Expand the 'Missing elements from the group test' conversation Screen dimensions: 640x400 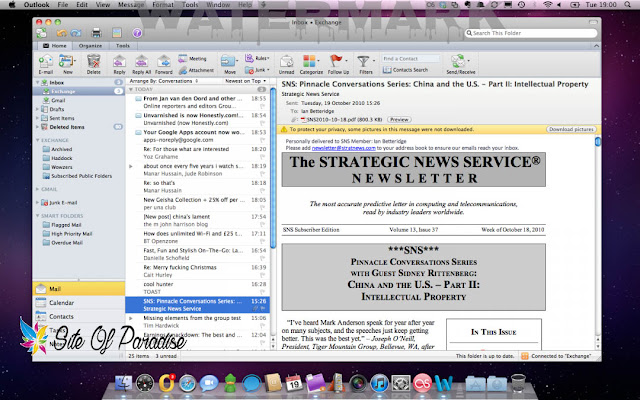coord(131,318)
